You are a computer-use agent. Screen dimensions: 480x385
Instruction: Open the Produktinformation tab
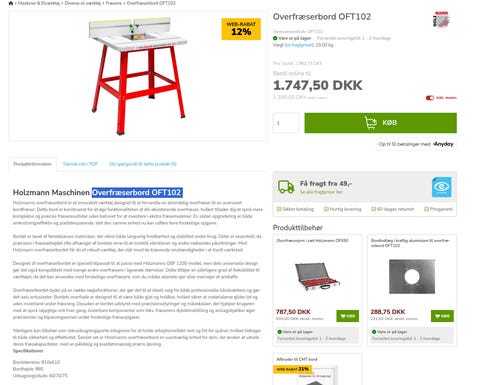click(x=32, y=164)
